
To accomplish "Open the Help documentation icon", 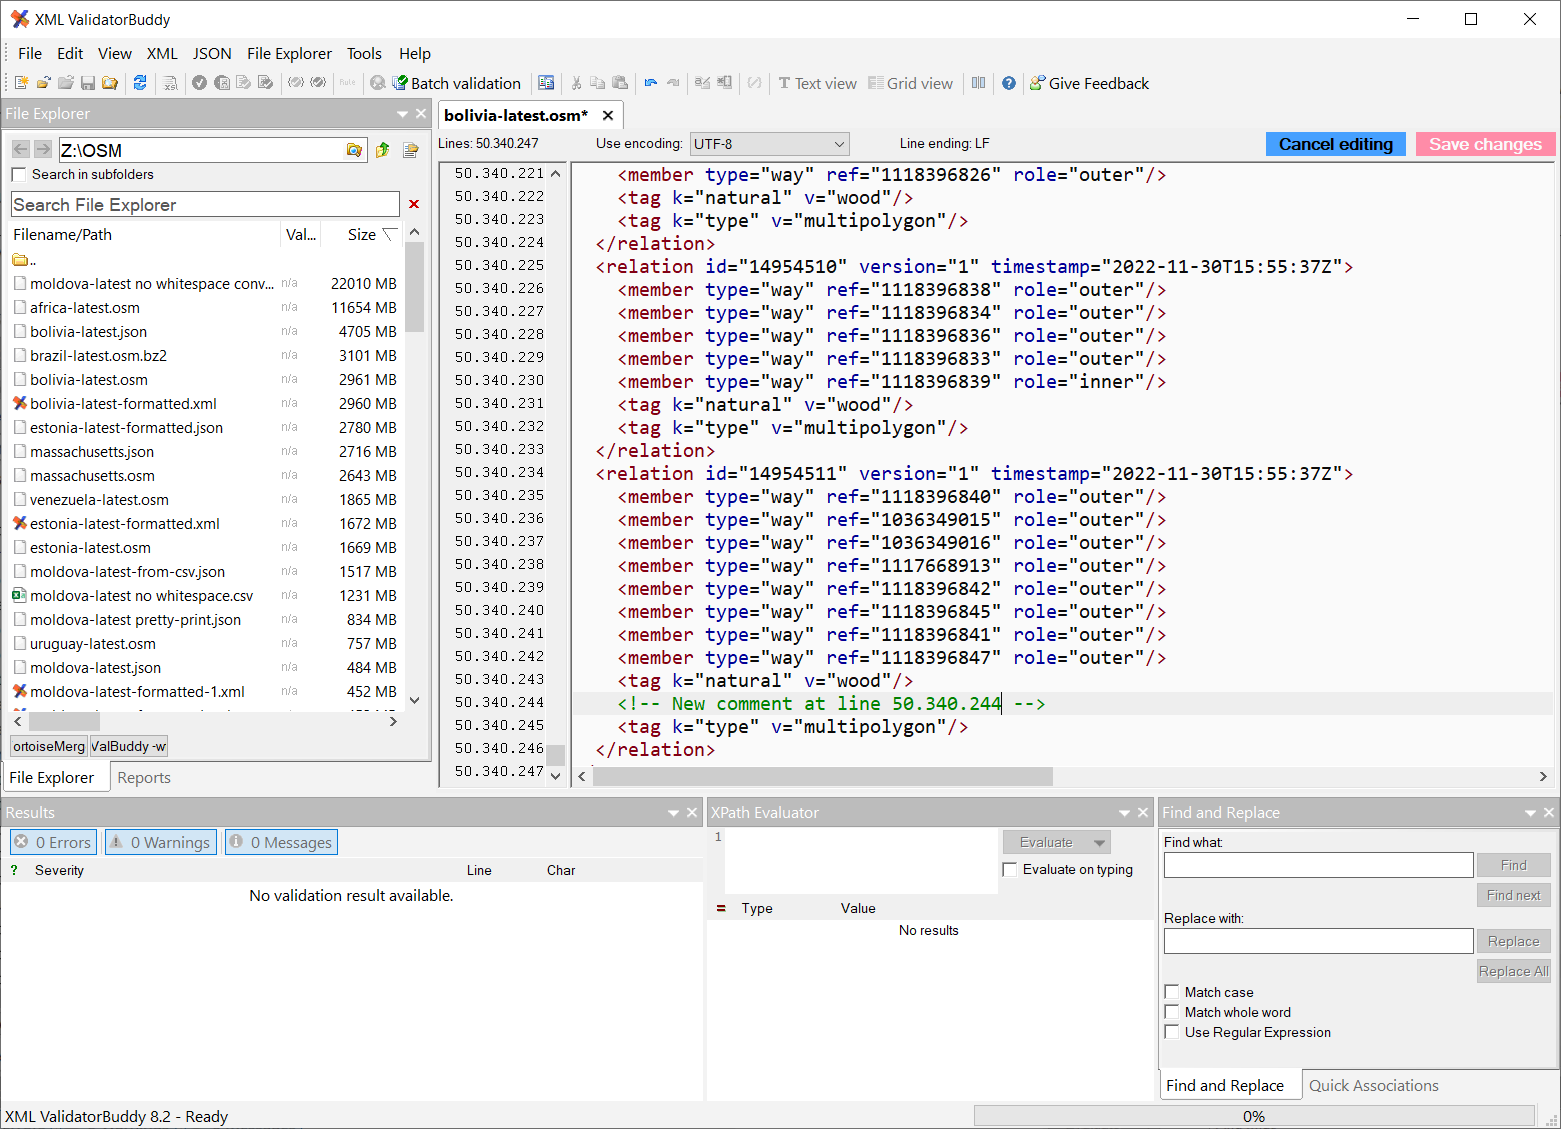I will coord(1008,83).
